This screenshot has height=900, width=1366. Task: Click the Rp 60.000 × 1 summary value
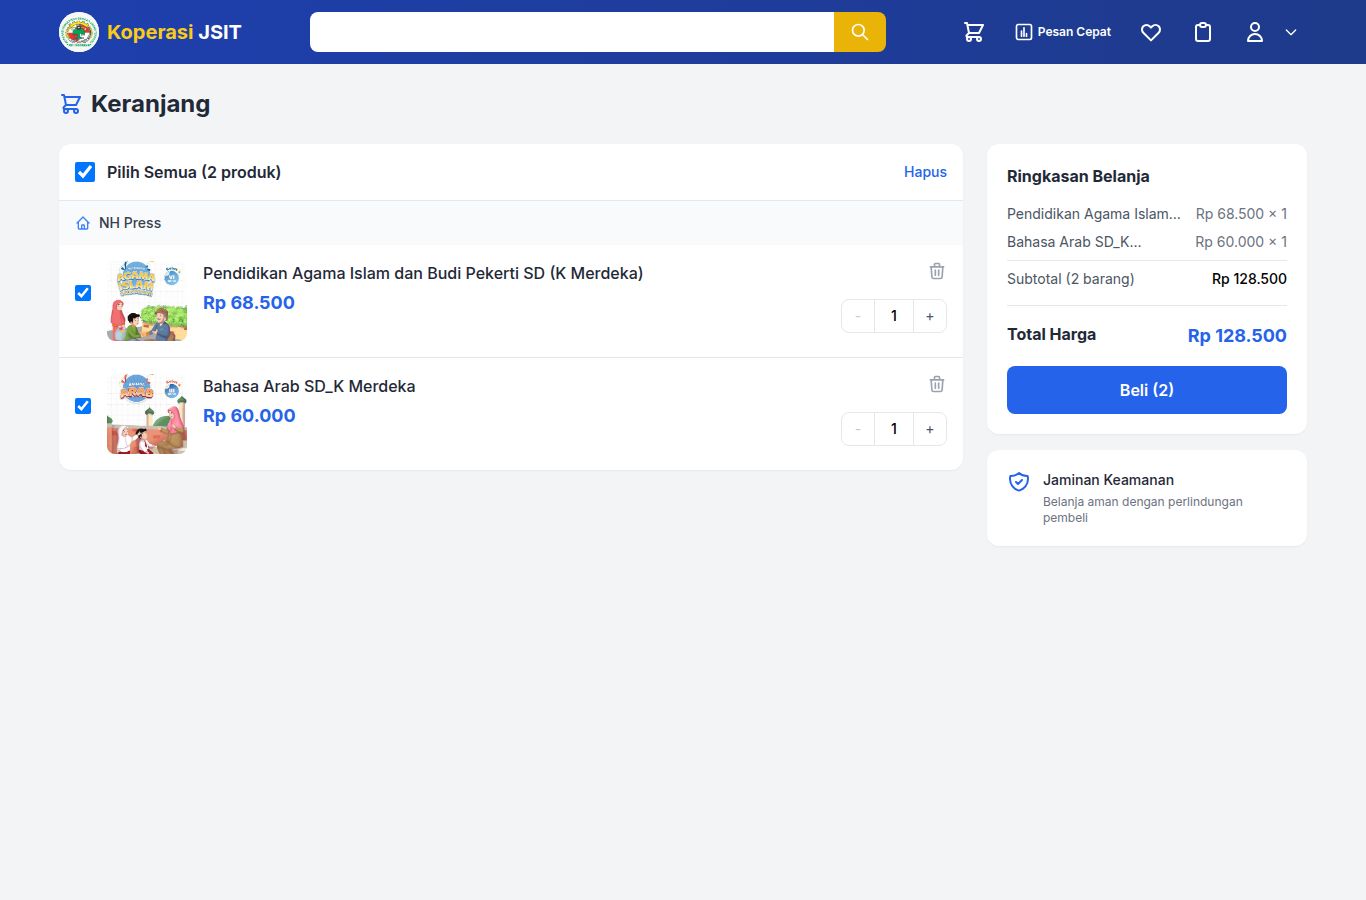1241,242
